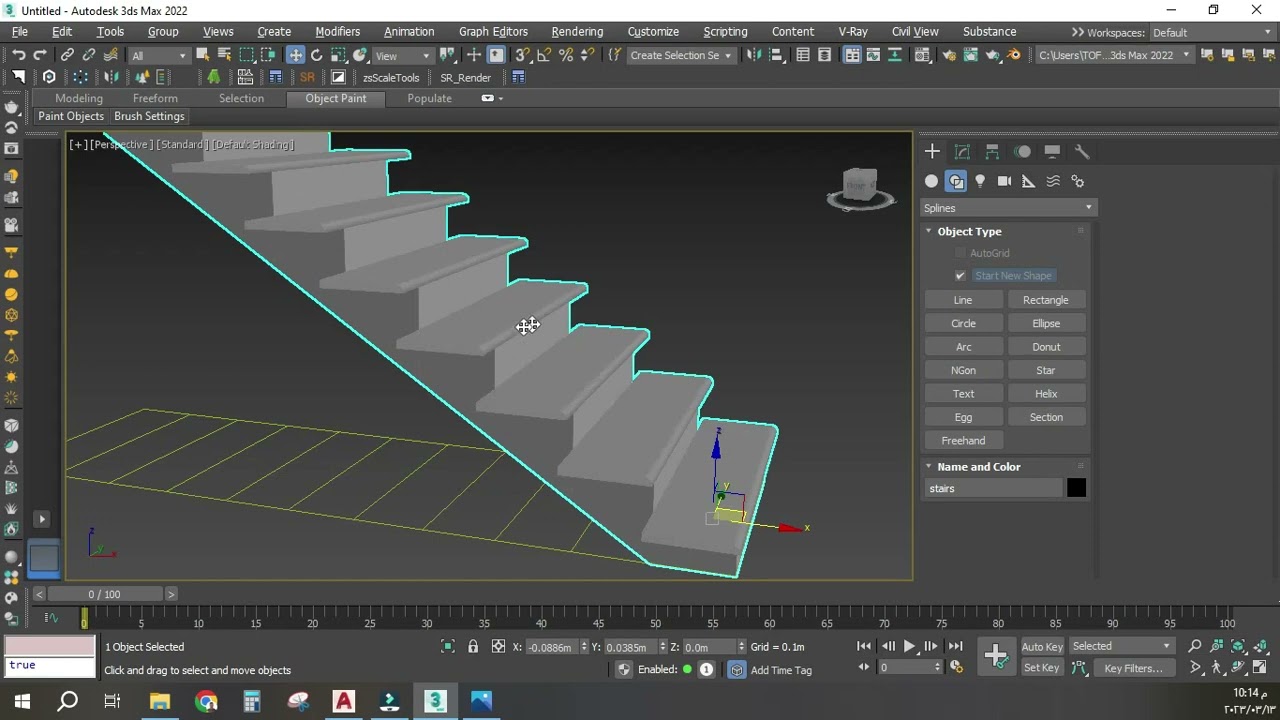Select the Cameras category icon
1280x720 pixels.
pyautogui.click(x=1004, y=181)
